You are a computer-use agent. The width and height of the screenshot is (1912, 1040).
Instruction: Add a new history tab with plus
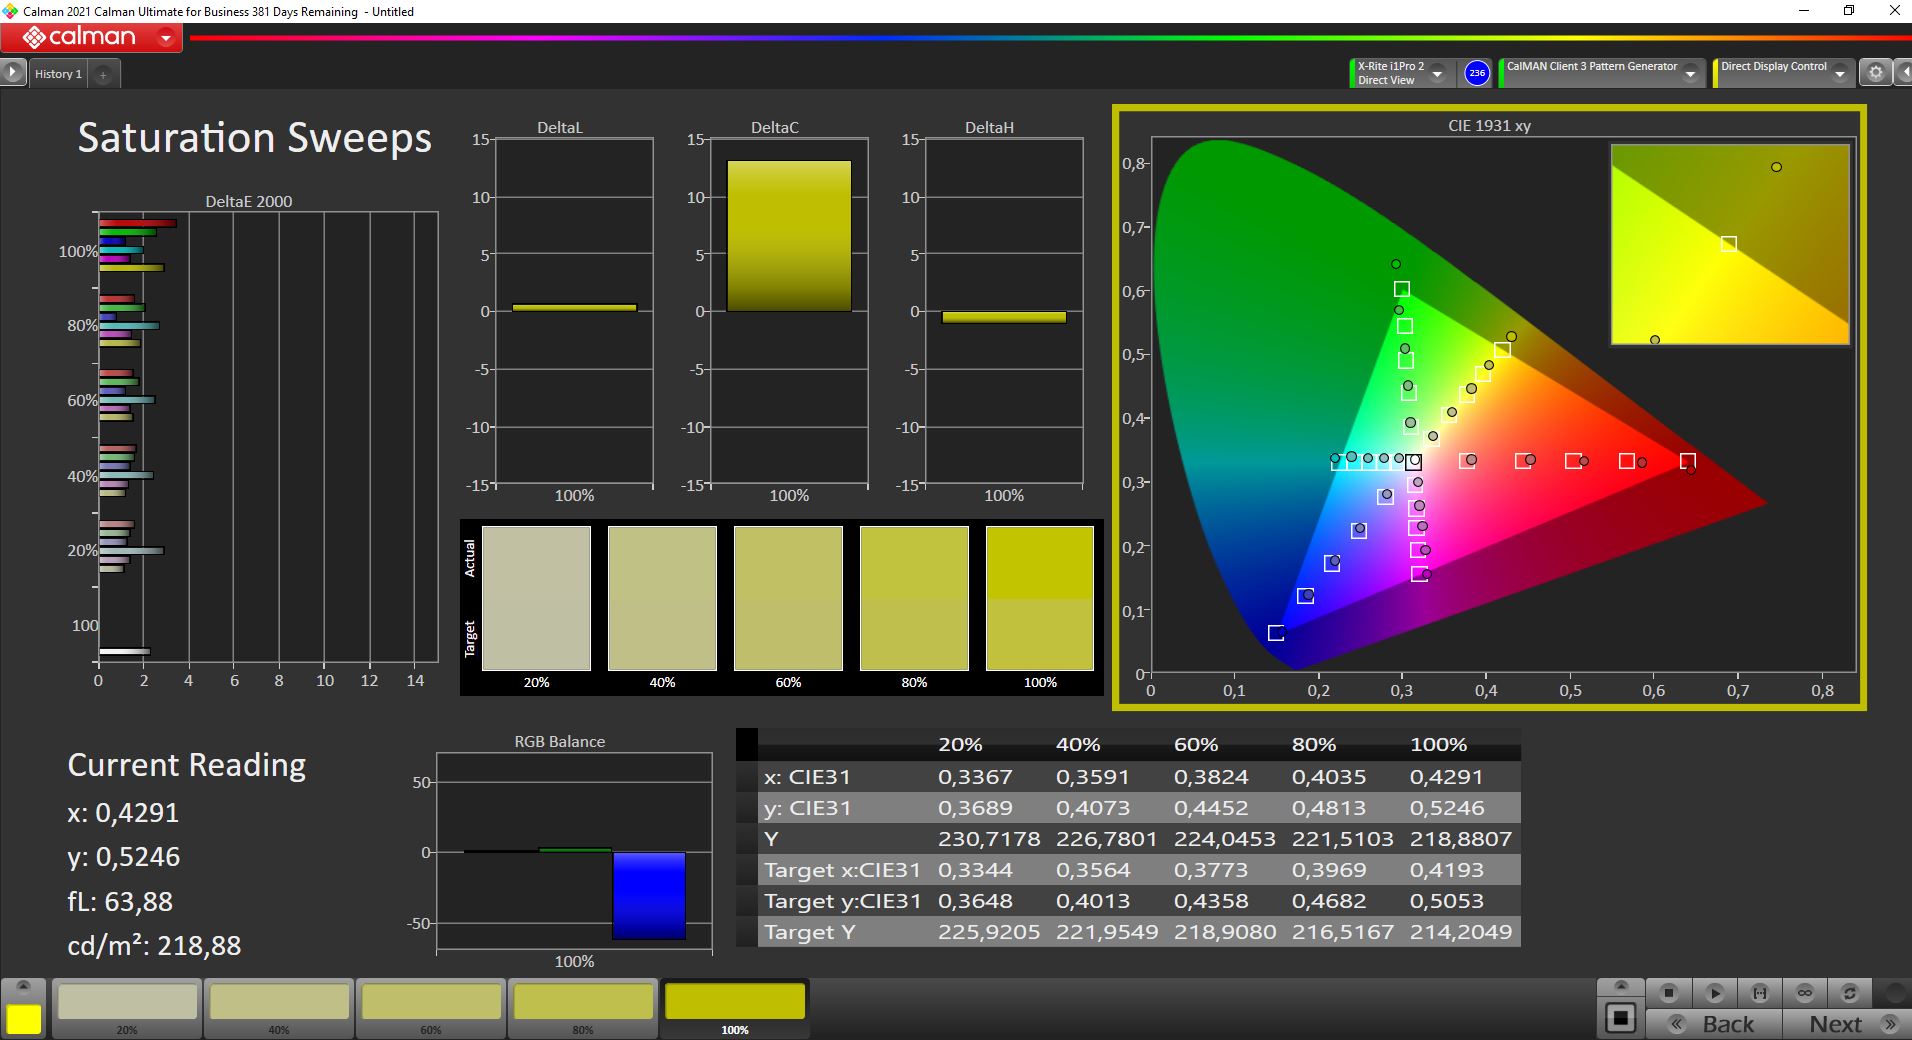point(103,74)
